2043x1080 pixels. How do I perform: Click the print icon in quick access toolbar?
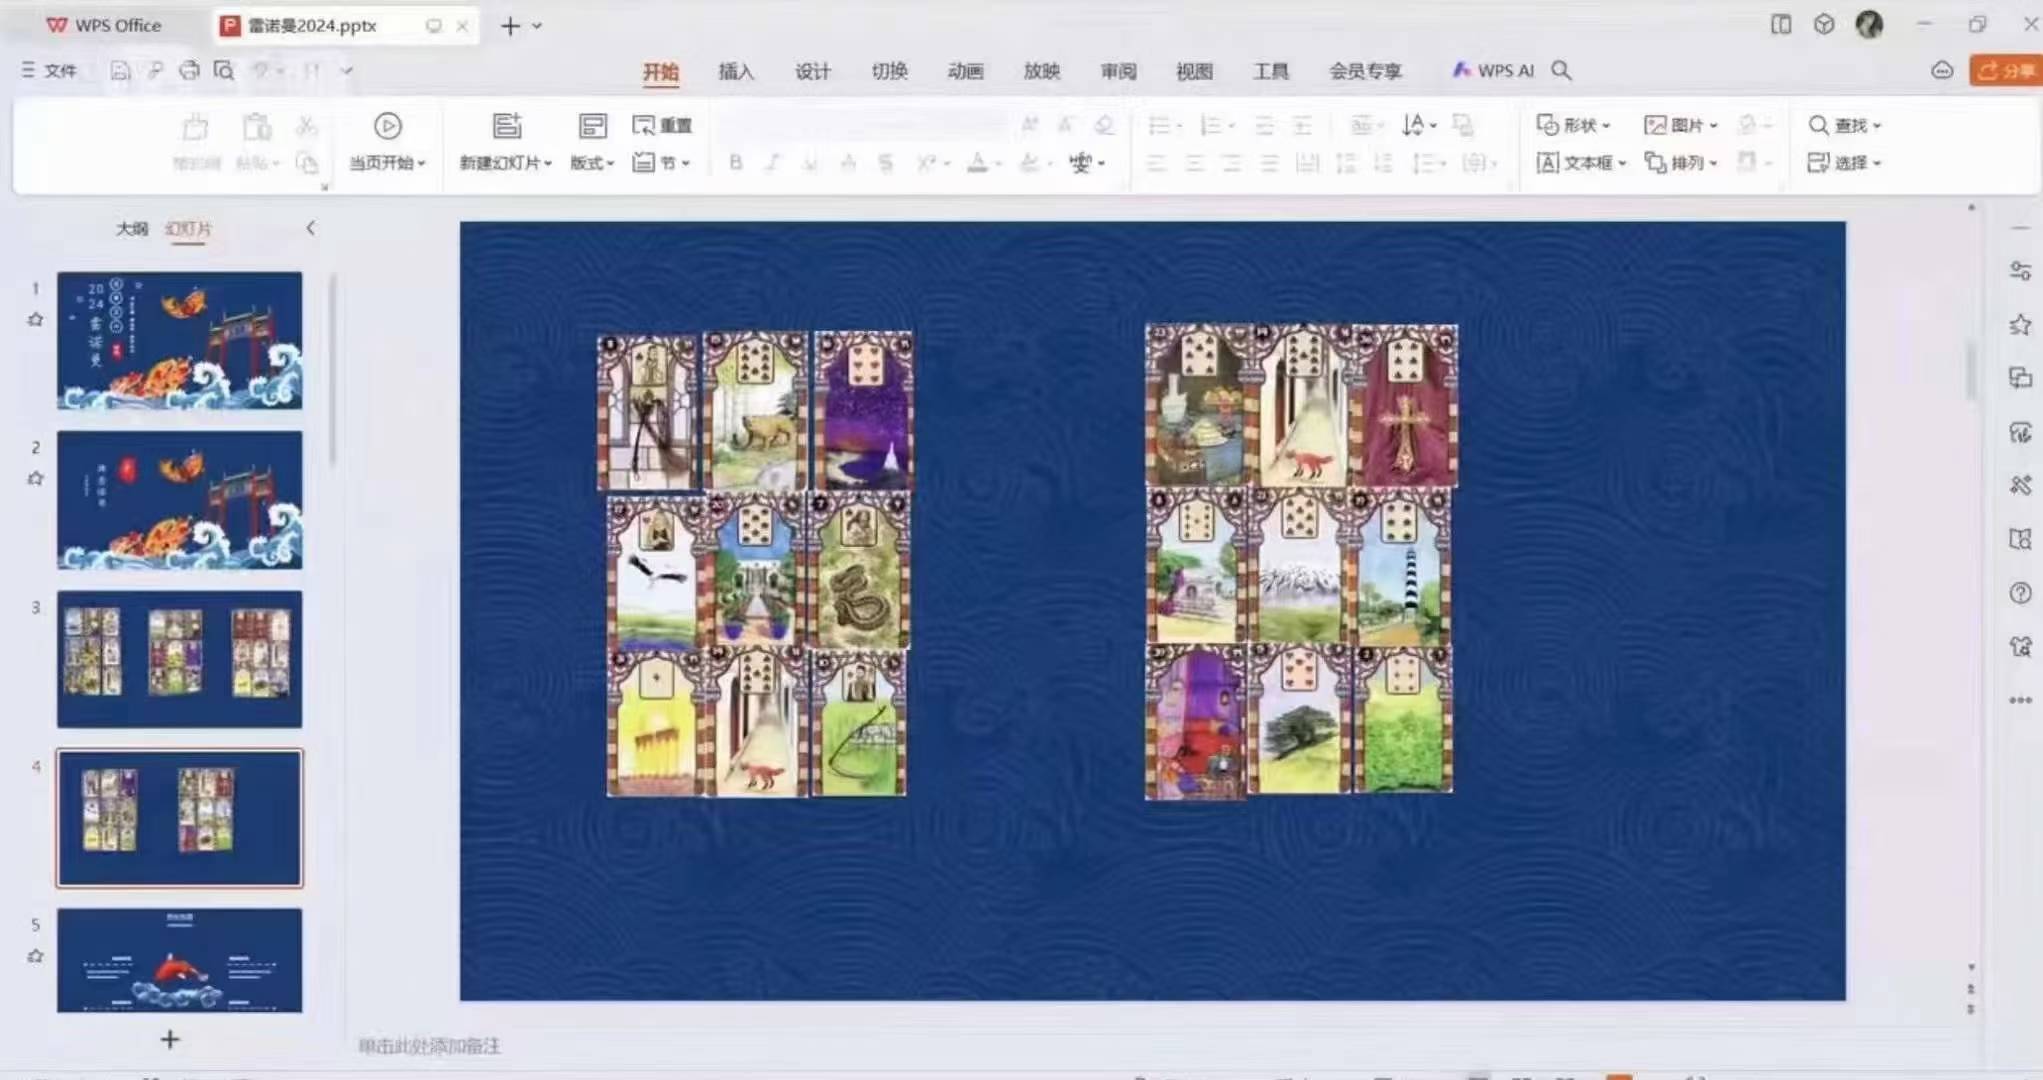click(189, 70)
